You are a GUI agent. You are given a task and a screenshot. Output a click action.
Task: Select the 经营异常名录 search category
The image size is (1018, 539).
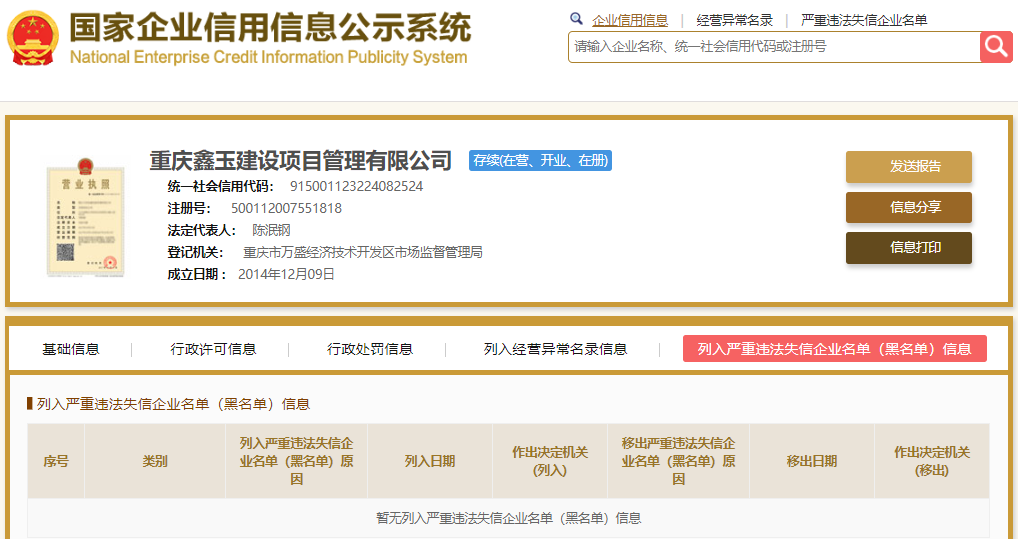click(734, 20)
